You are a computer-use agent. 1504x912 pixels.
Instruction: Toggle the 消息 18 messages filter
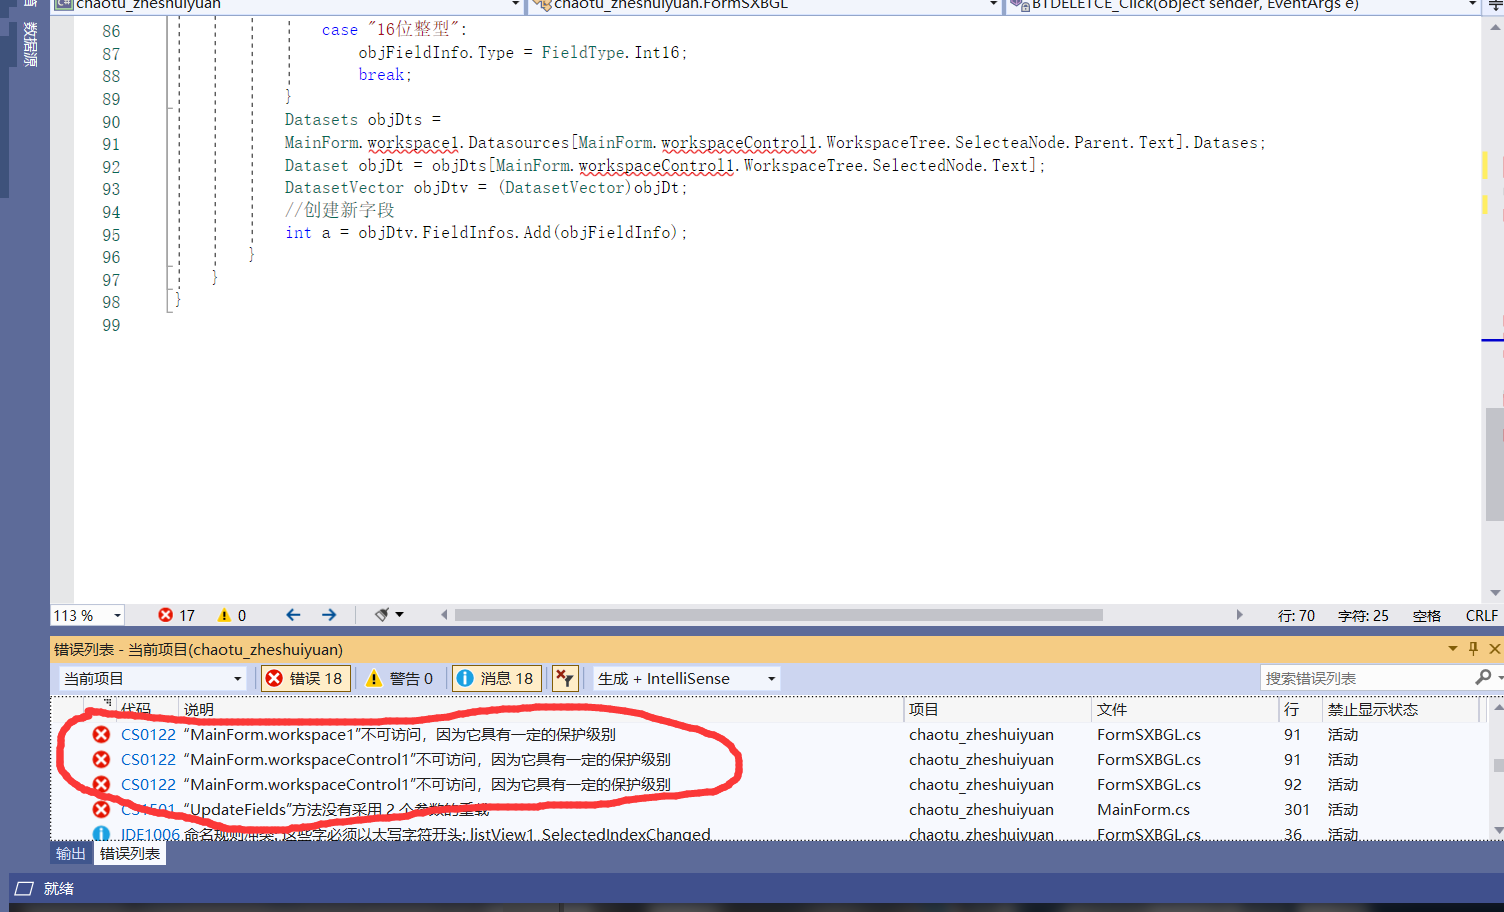(x=497, y=678)
